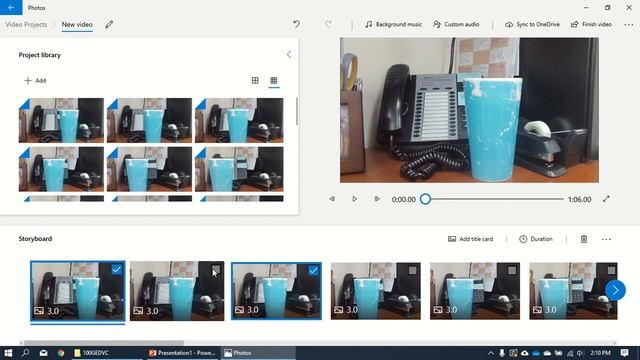Open Background music options

pos(393,24)
